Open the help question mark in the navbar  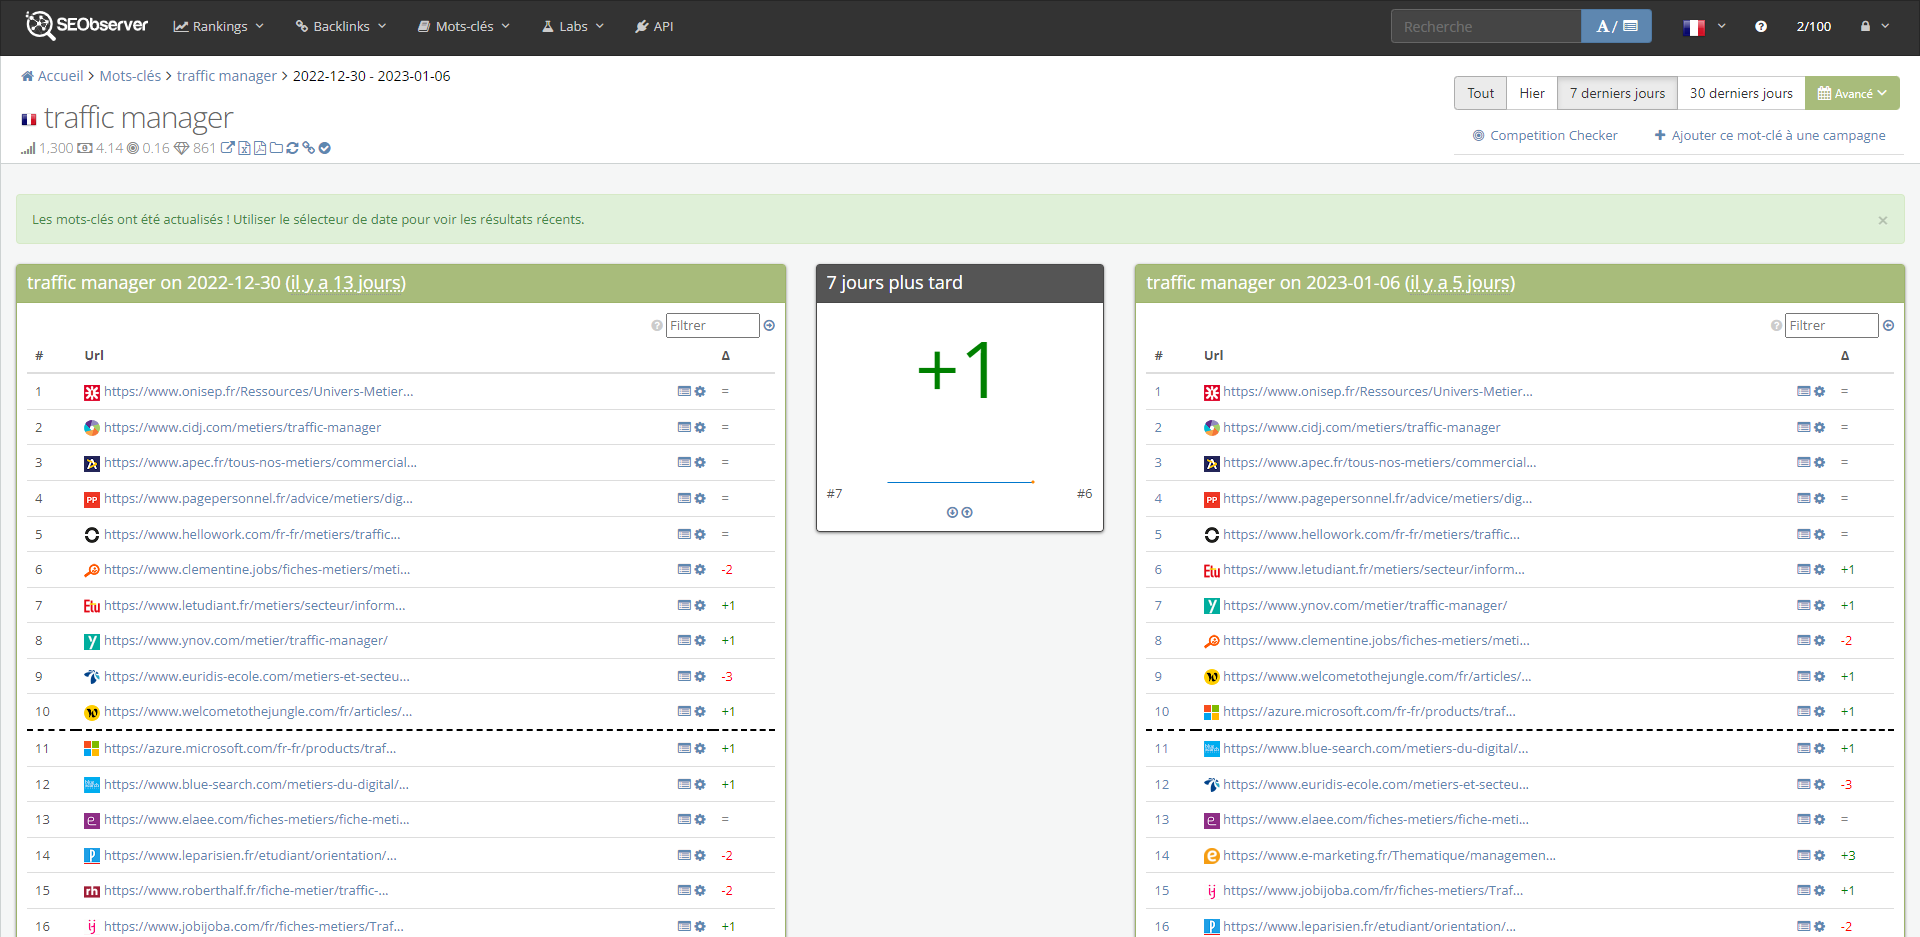pos(1761,27)
